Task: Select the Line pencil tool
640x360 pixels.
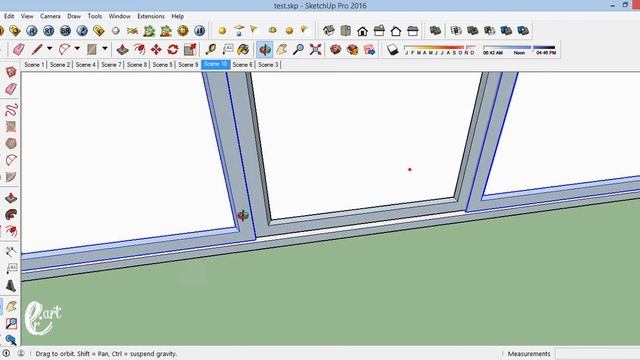Action: [x=37, y=49]
